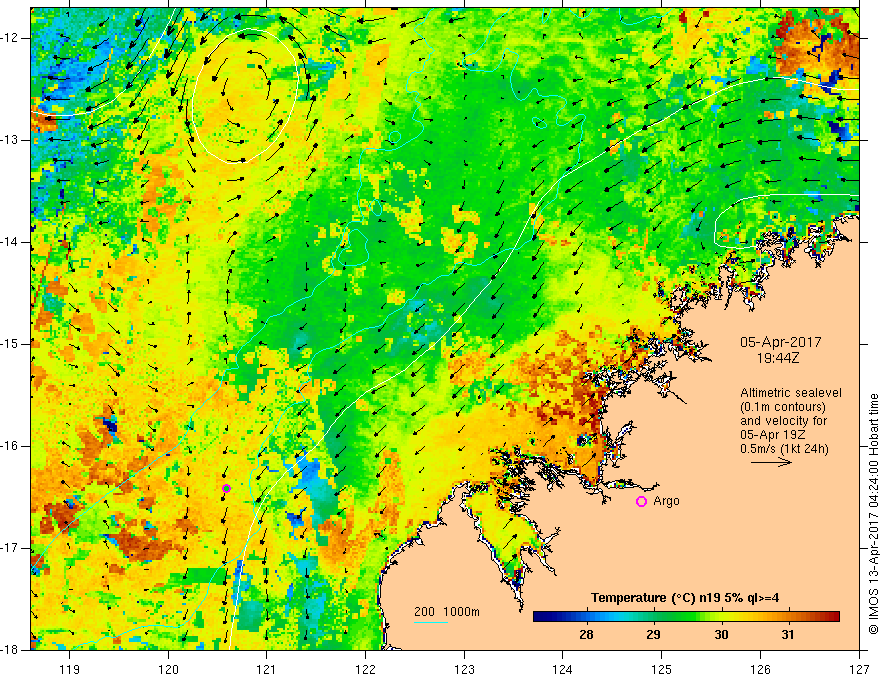880x680 pixels.
Task: Click the '31' colorbar tick label
Action: click(788, 635)
